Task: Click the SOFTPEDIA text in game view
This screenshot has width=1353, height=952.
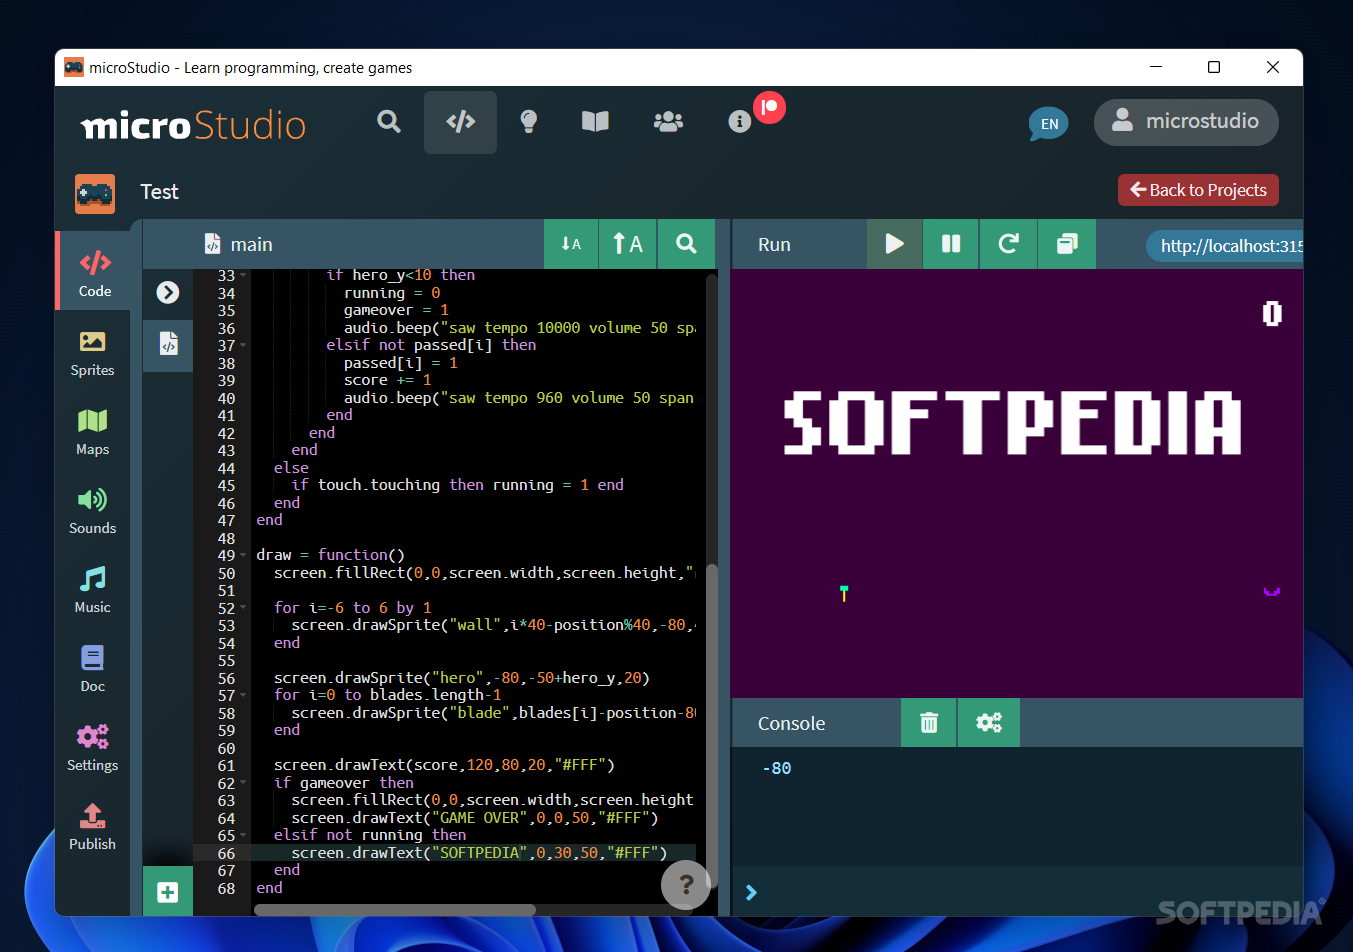Action: tap(1012, 422)
